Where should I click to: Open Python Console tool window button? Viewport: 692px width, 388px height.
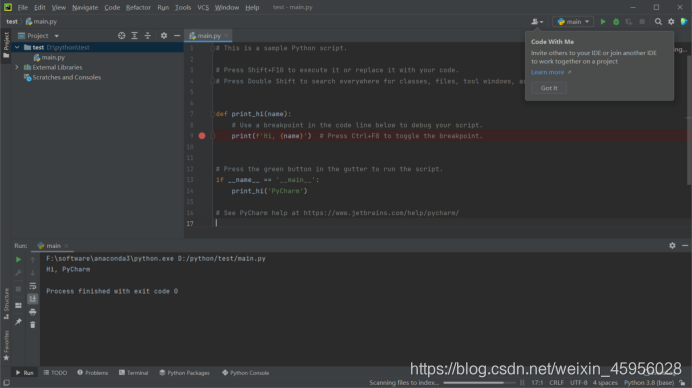(245, 373)
